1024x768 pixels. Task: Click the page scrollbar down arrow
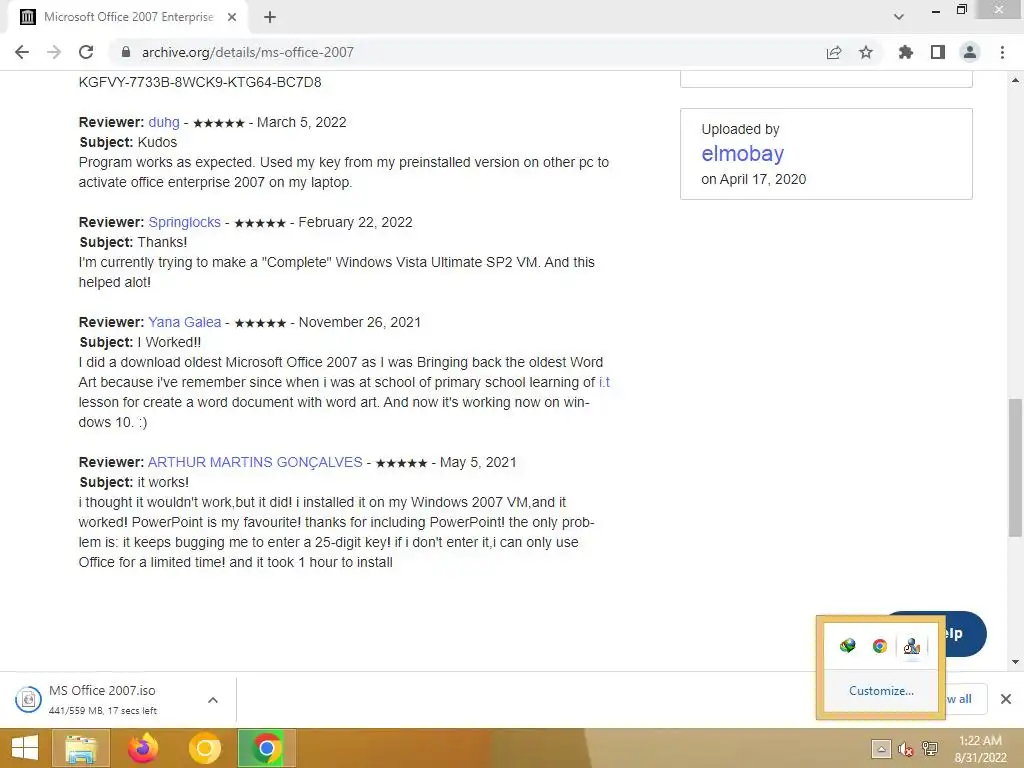click(x=1015, y=662)
